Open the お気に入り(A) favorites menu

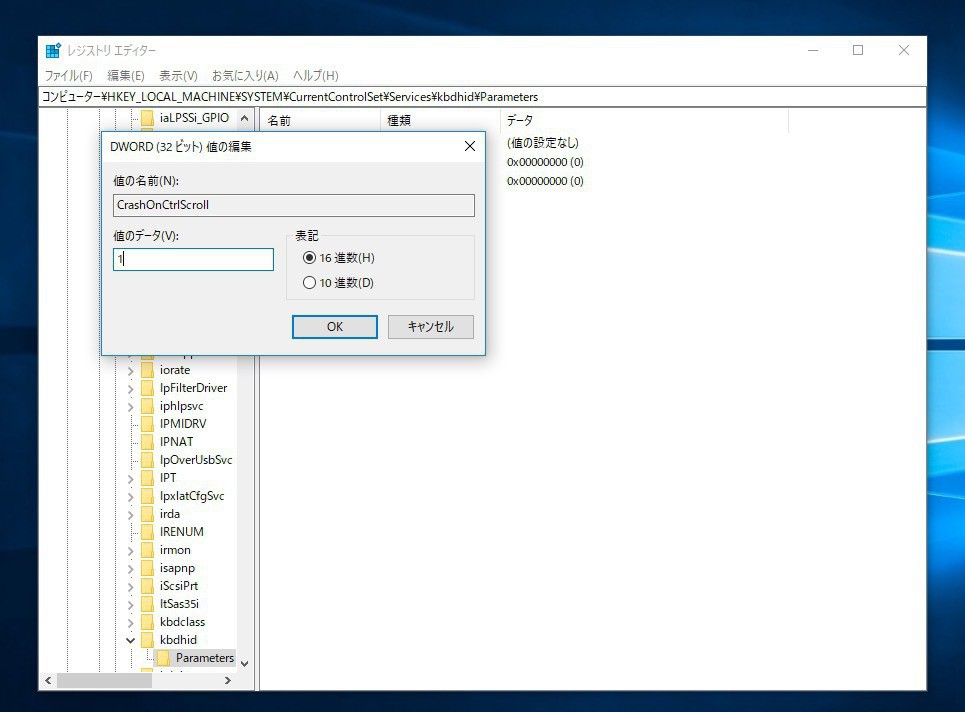click(x=244, y=76)
